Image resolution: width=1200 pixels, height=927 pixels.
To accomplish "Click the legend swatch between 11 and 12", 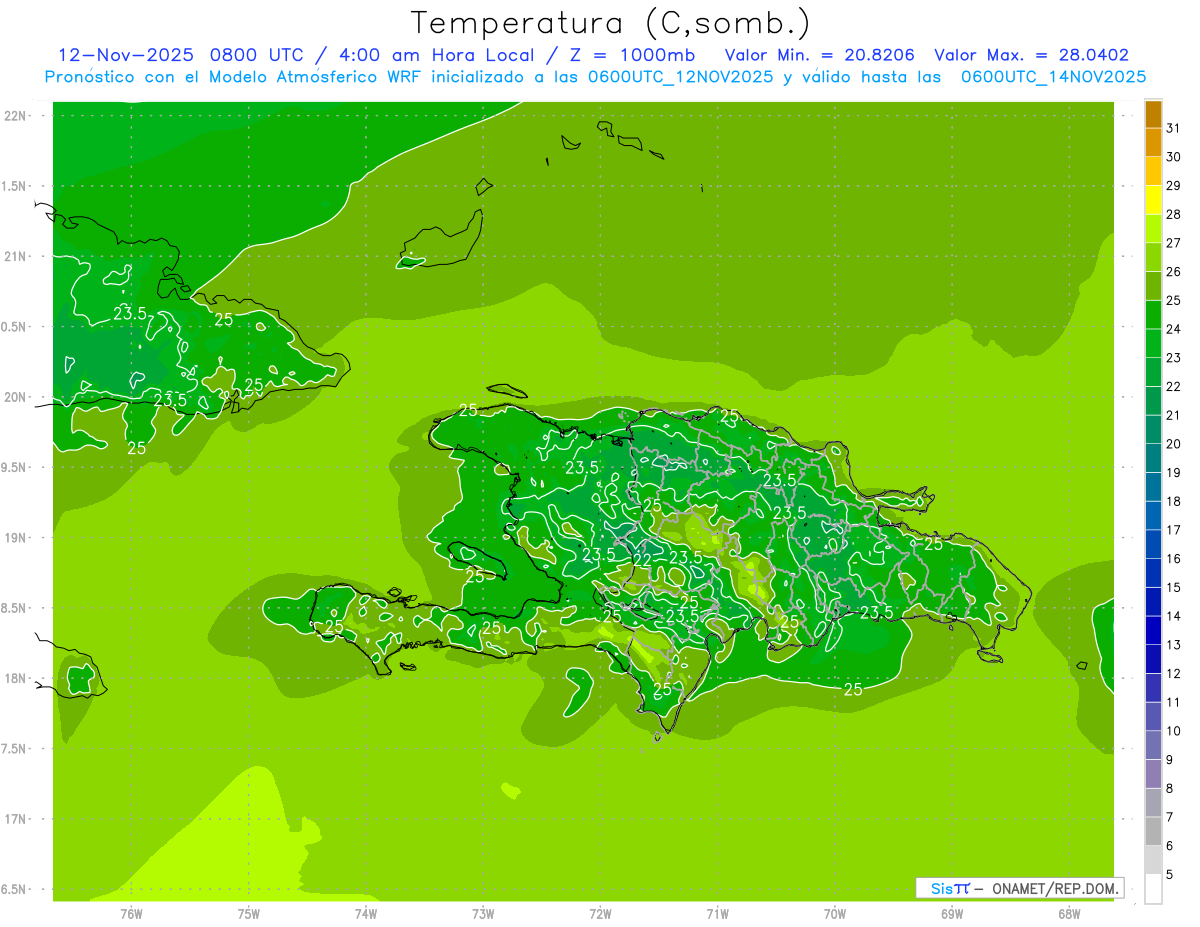I will pyautogui.click(x=1153, y=688).
